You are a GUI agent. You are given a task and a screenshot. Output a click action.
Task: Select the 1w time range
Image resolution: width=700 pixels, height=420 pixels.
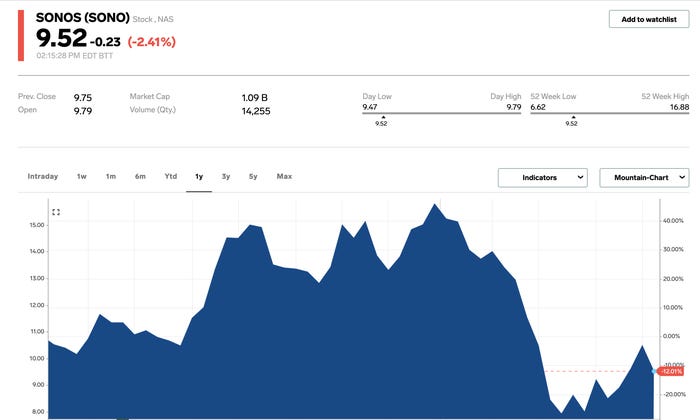click(82, 176)
